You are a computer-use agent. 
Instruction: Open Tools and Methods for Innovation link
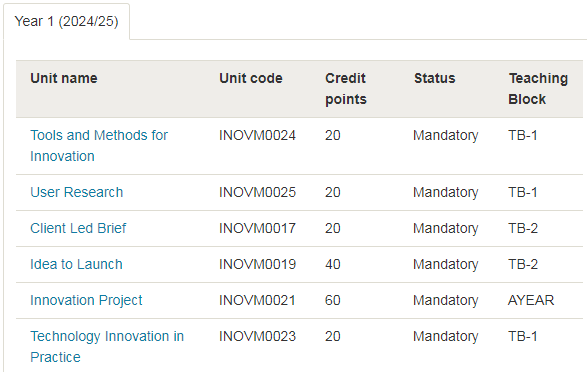[99, 146]
